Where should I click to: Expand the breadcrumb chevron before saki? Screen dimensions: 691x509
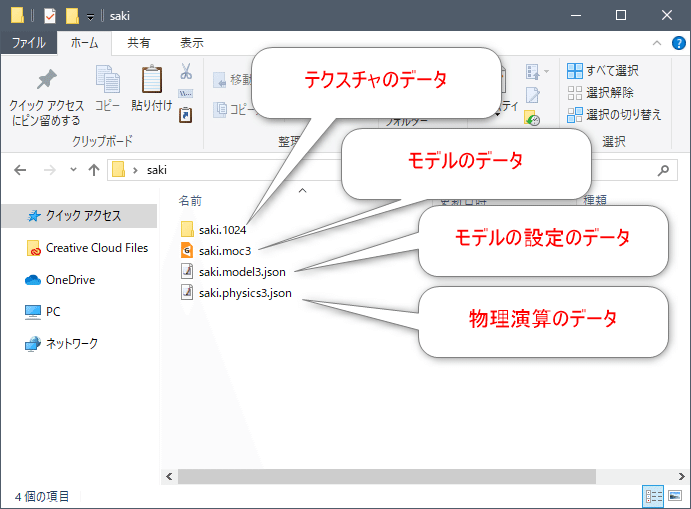point(135,170)
